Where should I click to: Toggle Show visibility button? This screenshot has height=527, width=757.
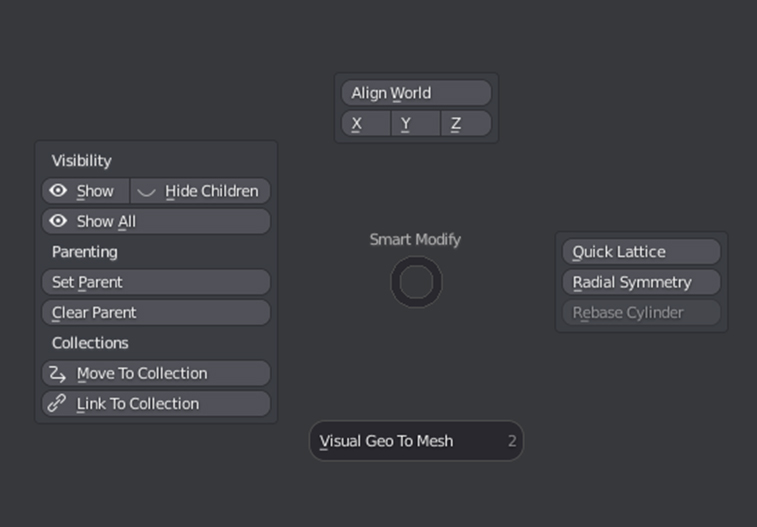coord(86,191)
